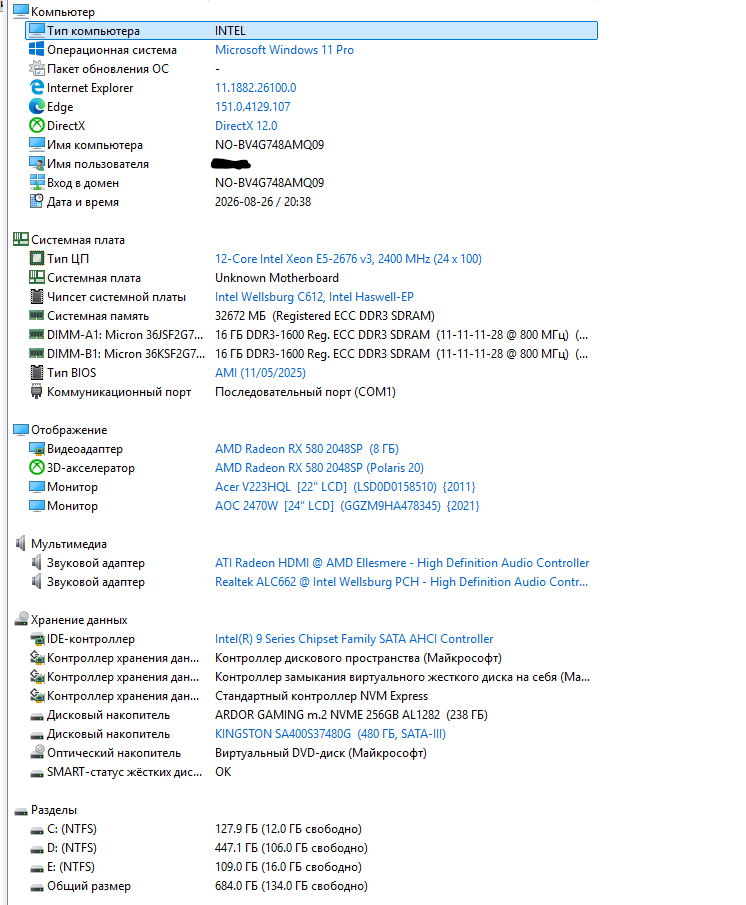Open the Acer V223HQL monitor link
This screenshot has width=746, height=905.
(x=345, y=487)
